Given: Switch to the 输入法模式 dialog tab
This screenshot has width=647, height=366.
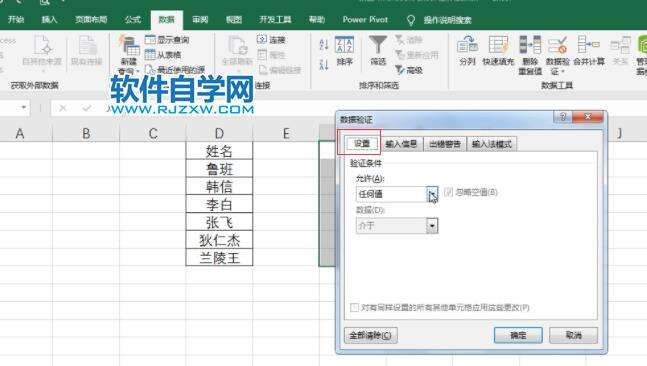Looking at the screenshot, I should click(x=492, y=144).
